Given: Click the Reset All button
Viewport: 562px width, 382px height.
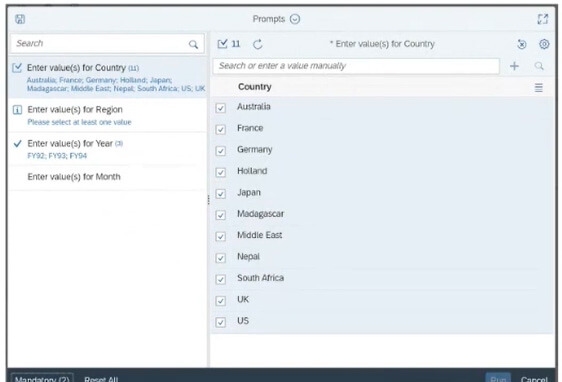Looking at the screenshot, I should point(101,379).
